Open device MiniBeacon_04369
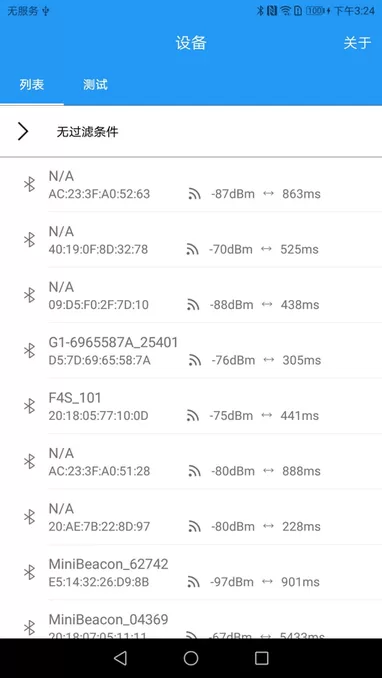 coord(191,622)
